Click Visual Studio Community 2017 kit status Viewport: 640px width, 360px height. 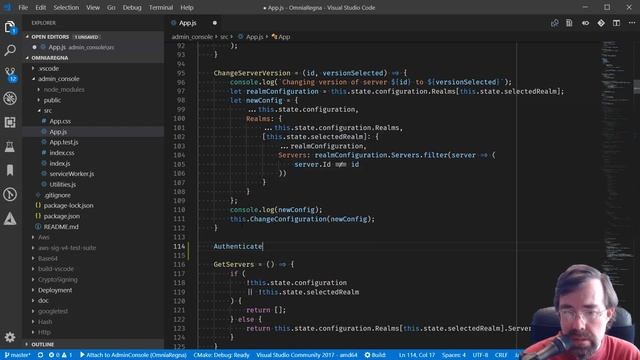307,355
